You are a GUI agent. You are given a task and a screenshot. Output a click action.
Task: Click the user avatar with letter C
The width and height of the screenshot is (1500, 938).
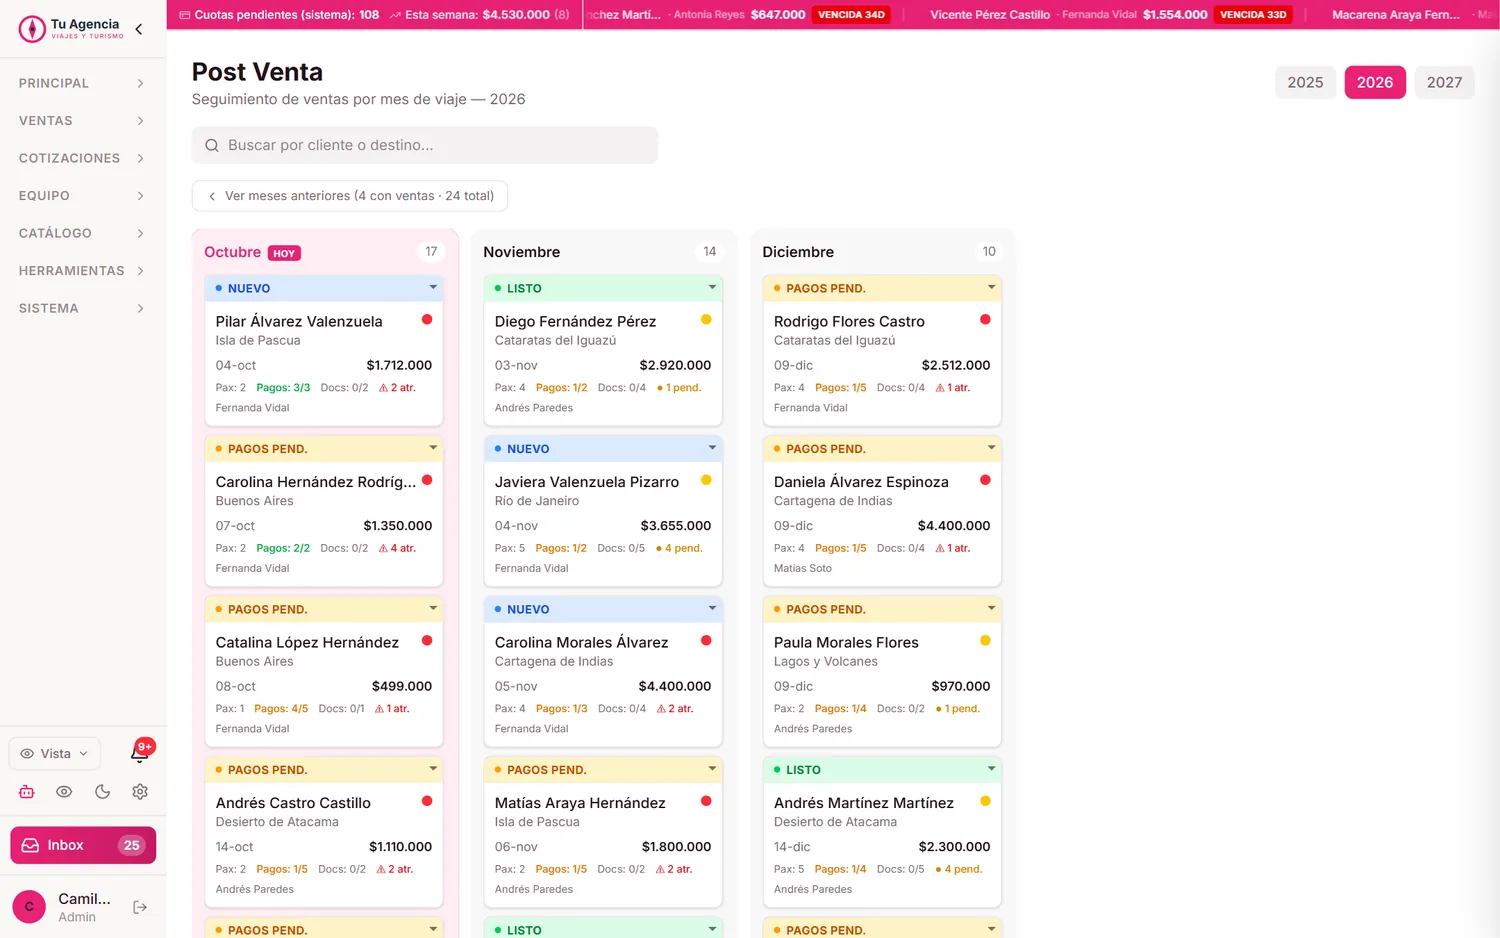tap(29, 907)
